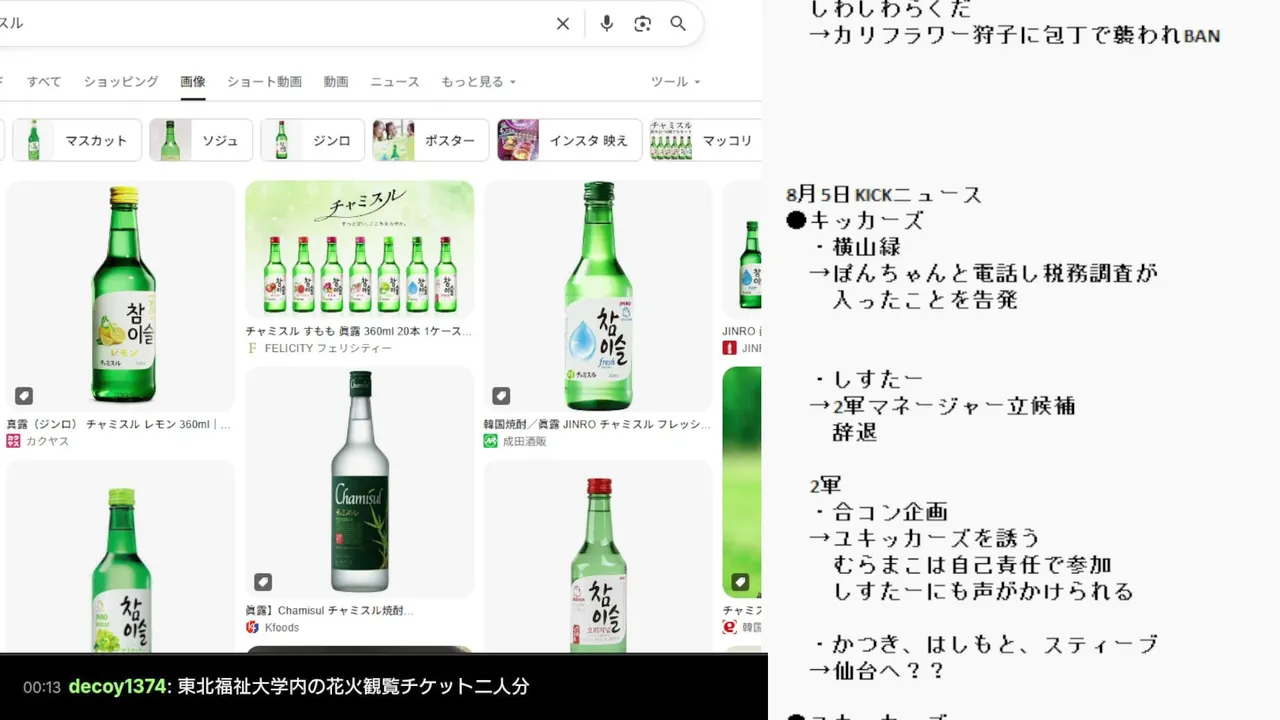Click the Kfoods source name

pos(281,627)
